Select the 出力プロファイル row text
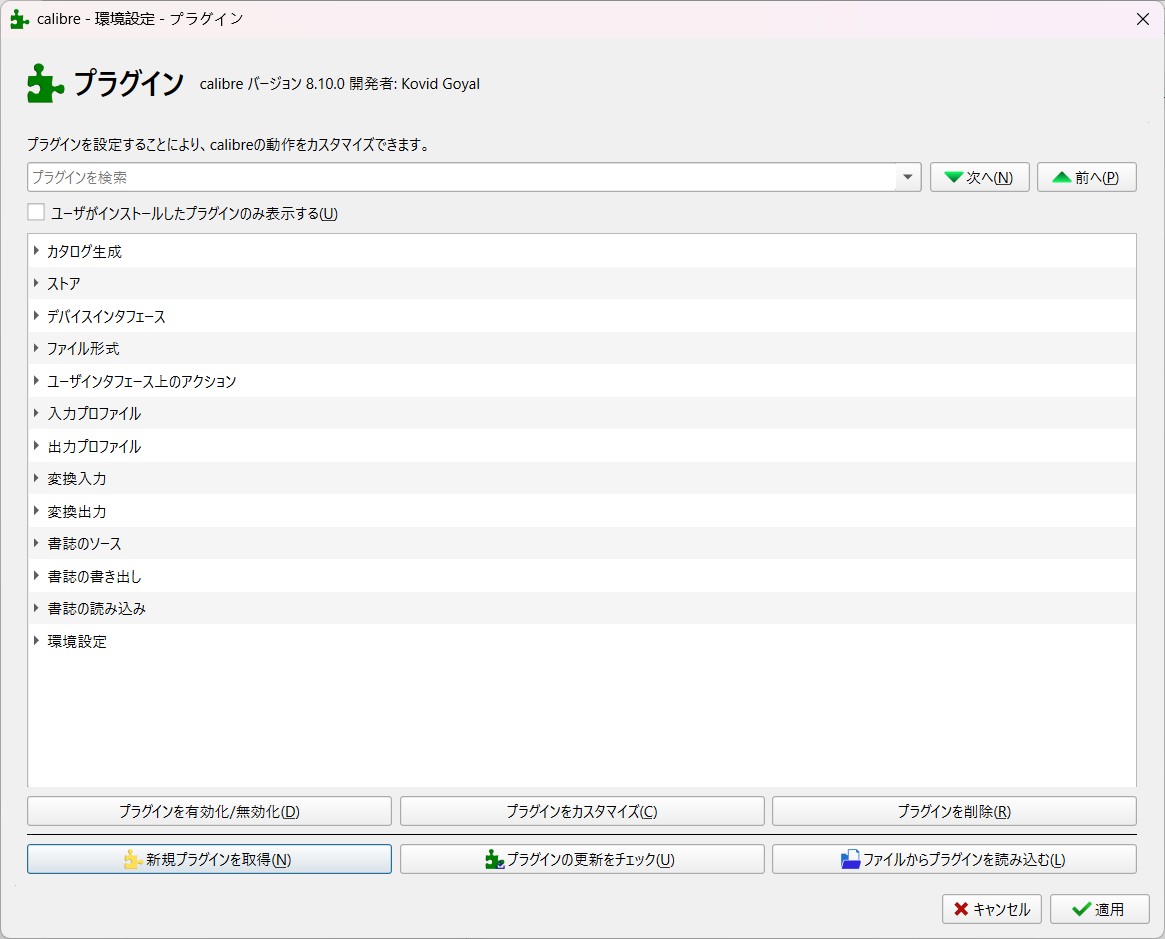Image resolution: width=1165 pixels, height=939 pixels. click(94, 446)
